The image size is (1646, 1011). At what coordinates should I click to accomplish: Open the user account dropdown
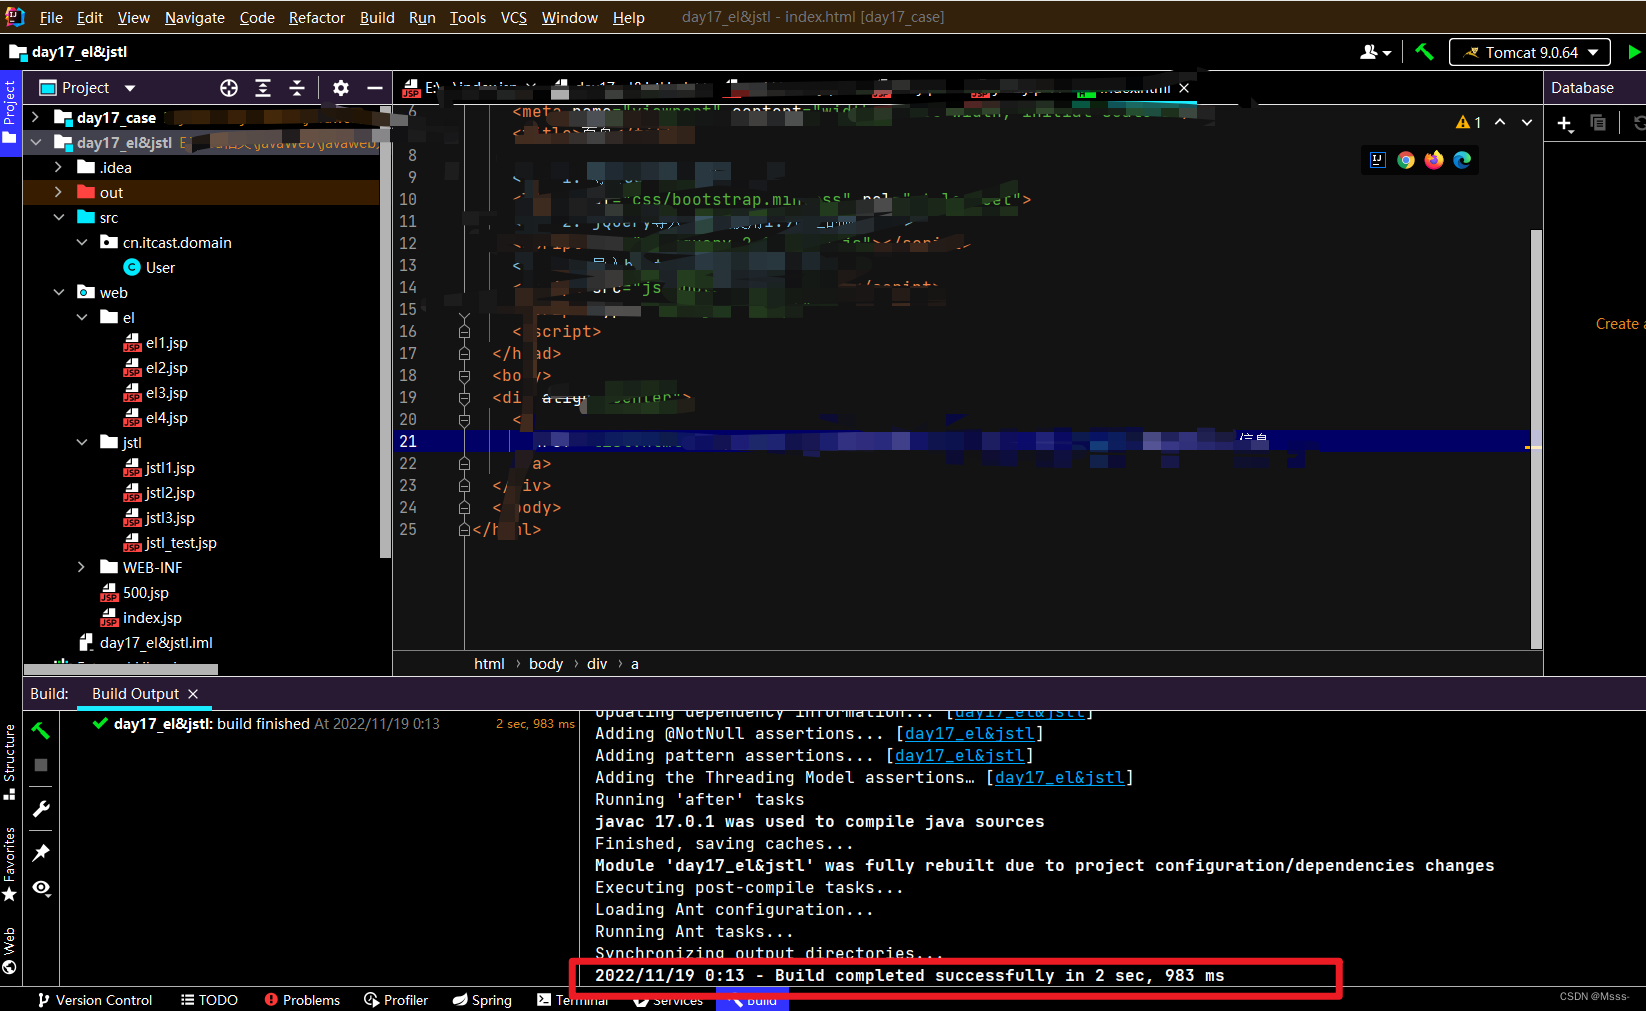tap(1376, 52)
